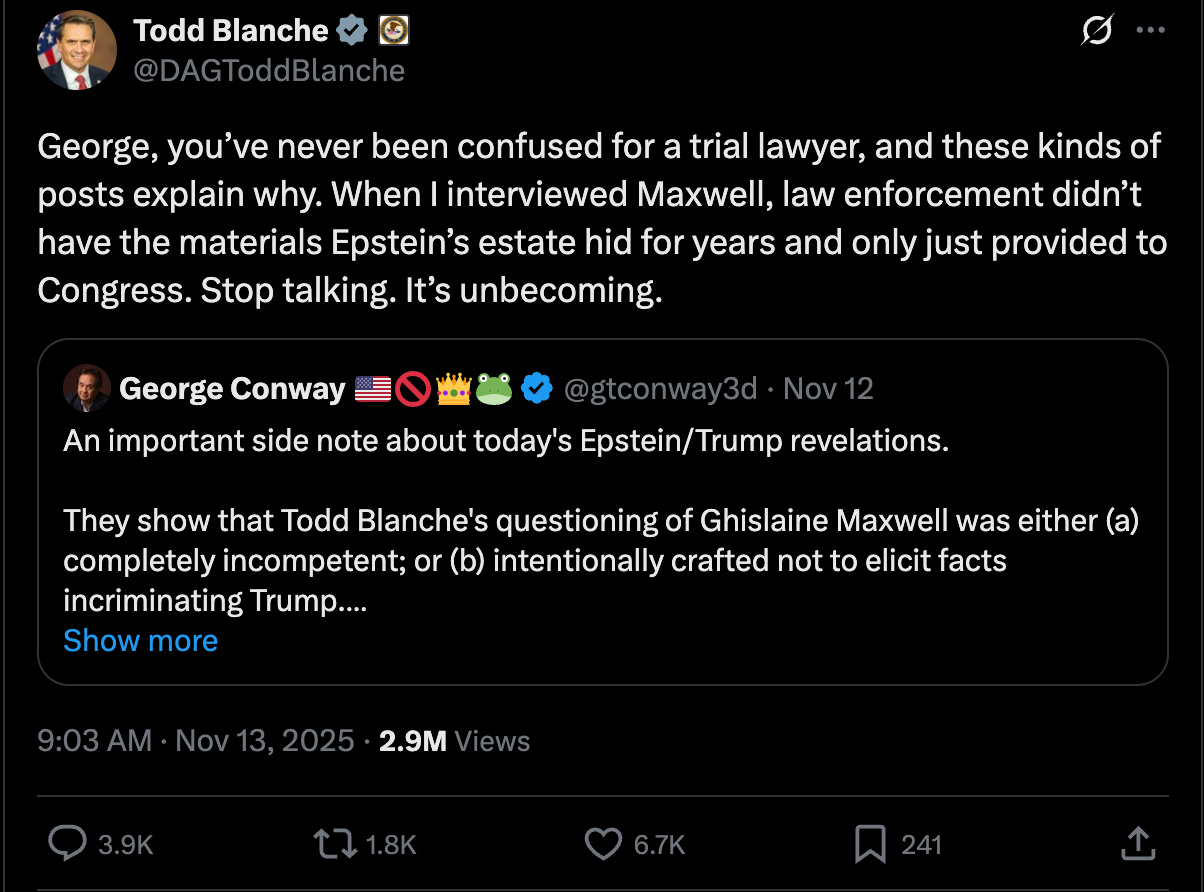Screen dimensions: 1204x892
Task: Open the share icon
Action: click(1137, 844)
